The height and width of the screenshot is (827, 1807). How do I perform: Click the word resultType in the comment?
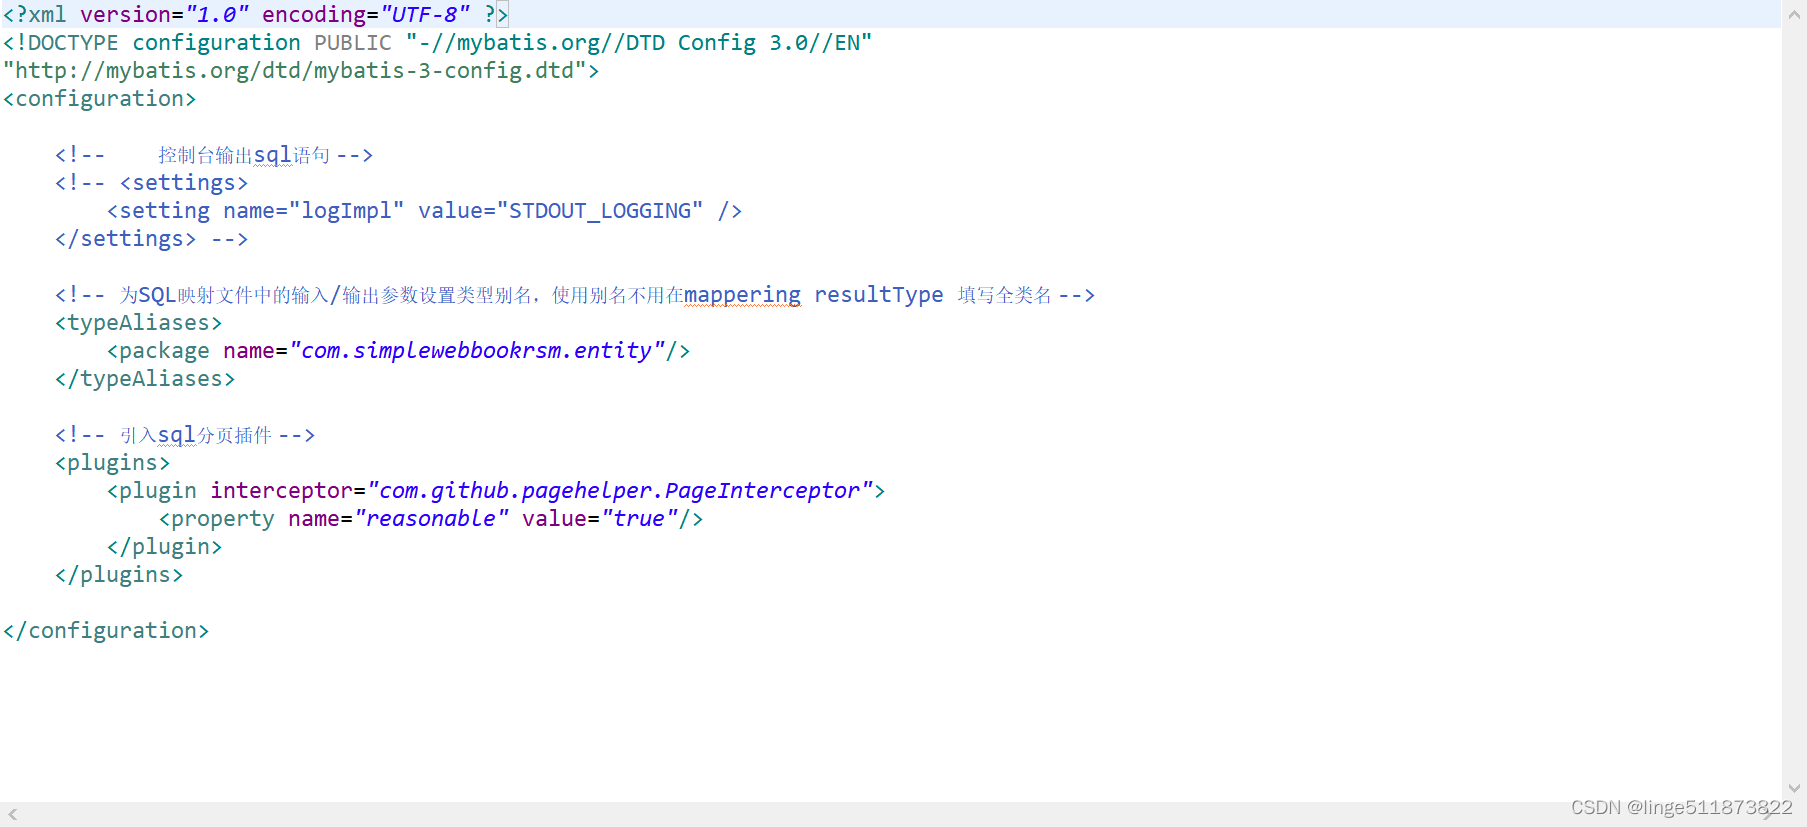tap(879, 295)
